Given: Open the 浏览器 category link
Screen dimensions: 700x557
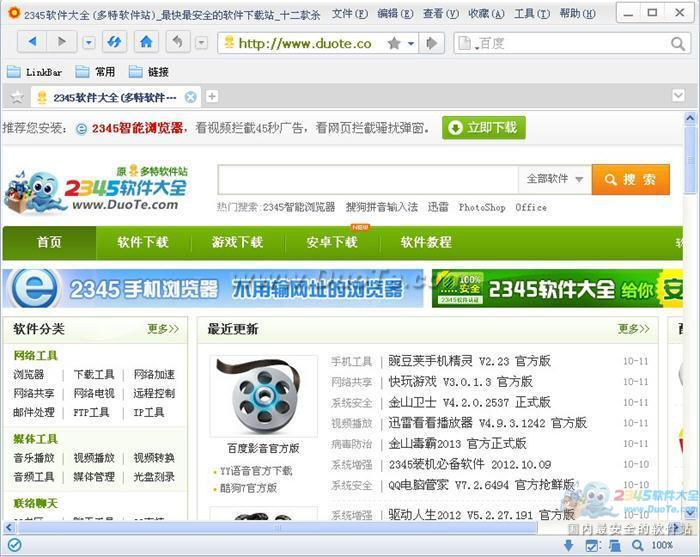Looking at the screenshot, I should tap(29, 374).
